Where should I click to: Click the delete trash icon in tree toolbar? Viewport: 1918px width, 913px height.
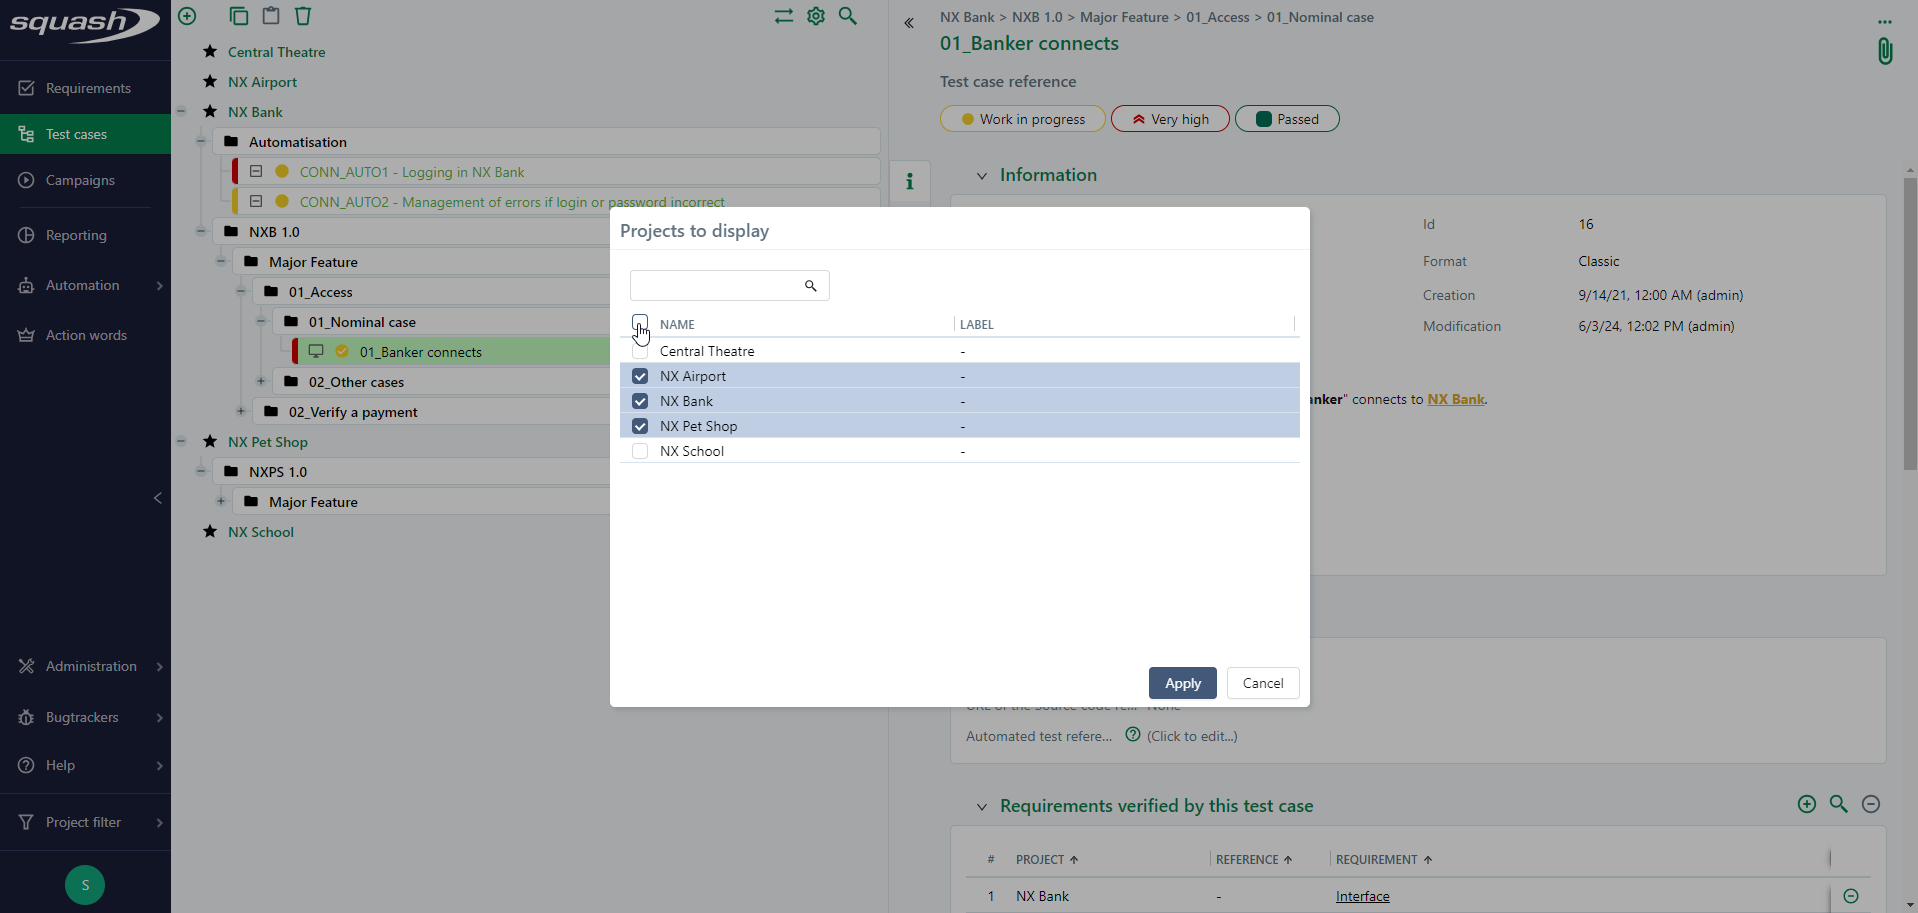tap(303, 16)
